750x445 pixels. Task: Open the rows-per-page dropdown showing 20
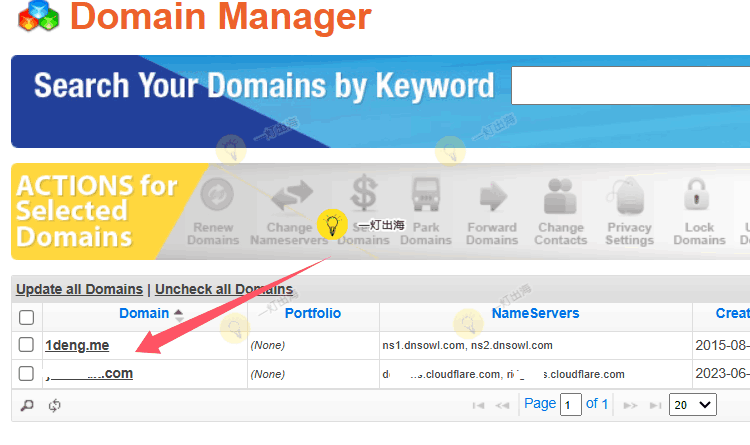[x=692, y=405]
